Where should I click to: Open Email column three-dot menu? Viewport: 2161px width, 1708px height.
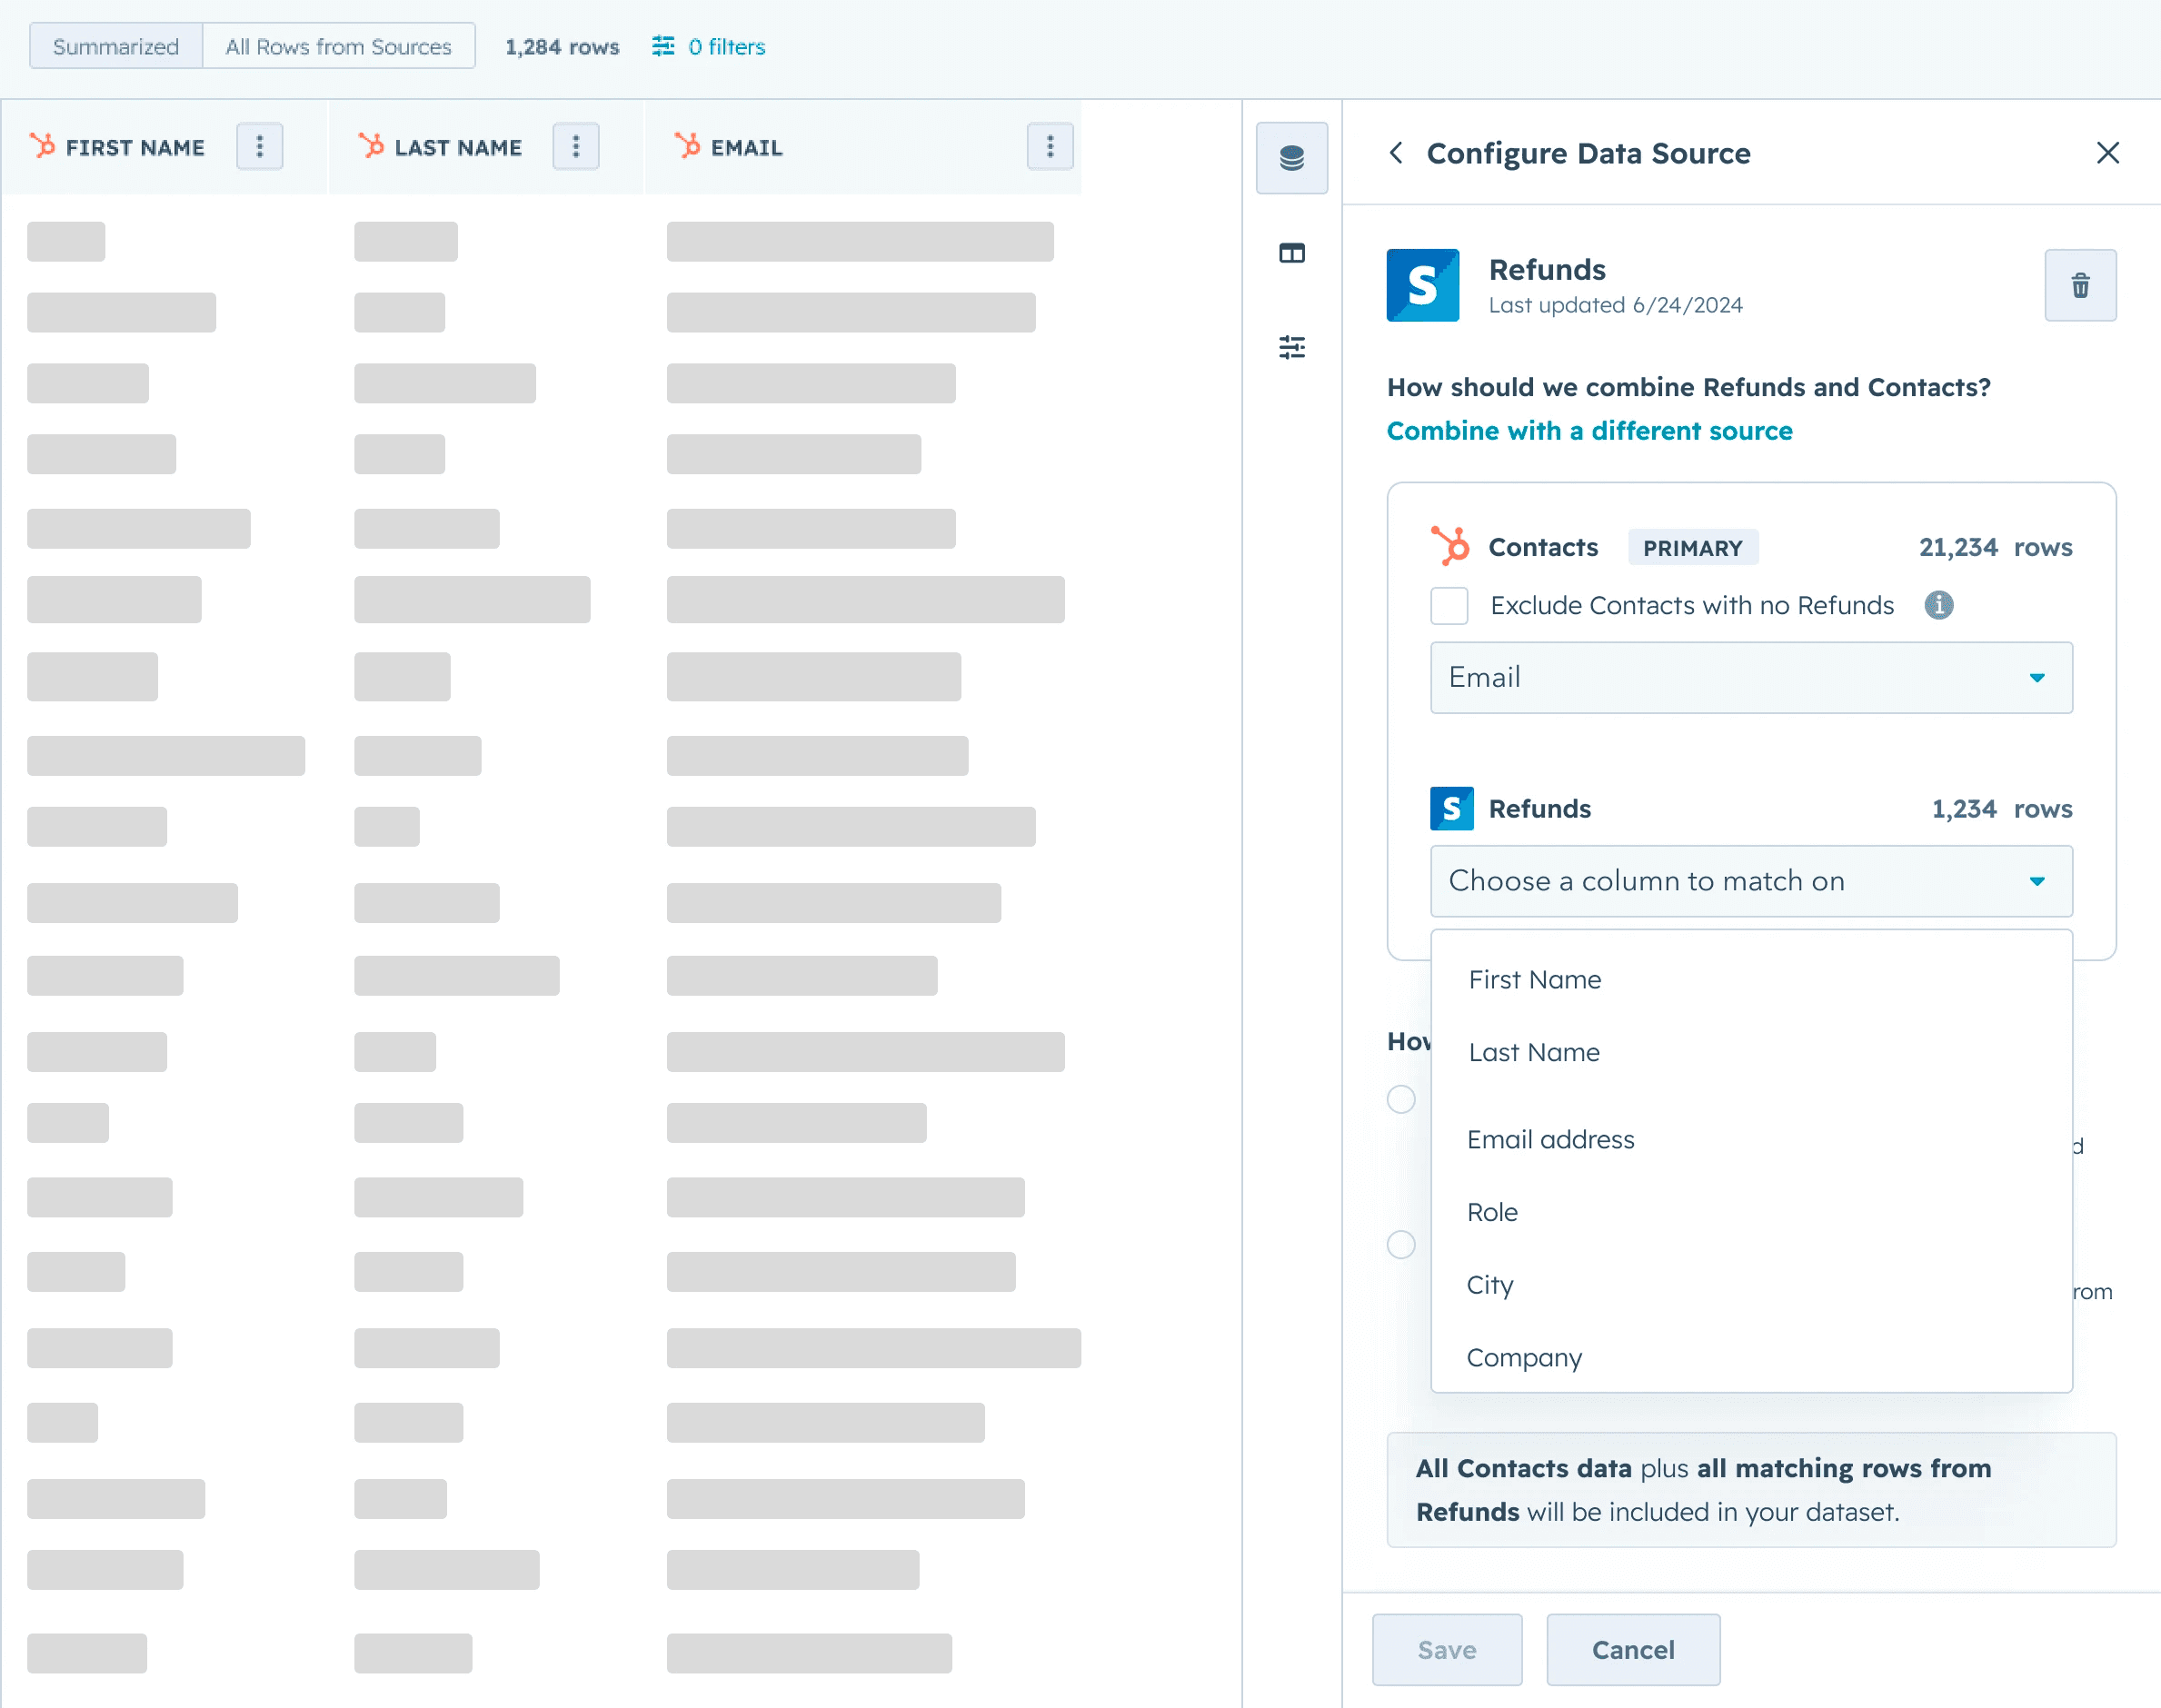tap(1049, 147)
